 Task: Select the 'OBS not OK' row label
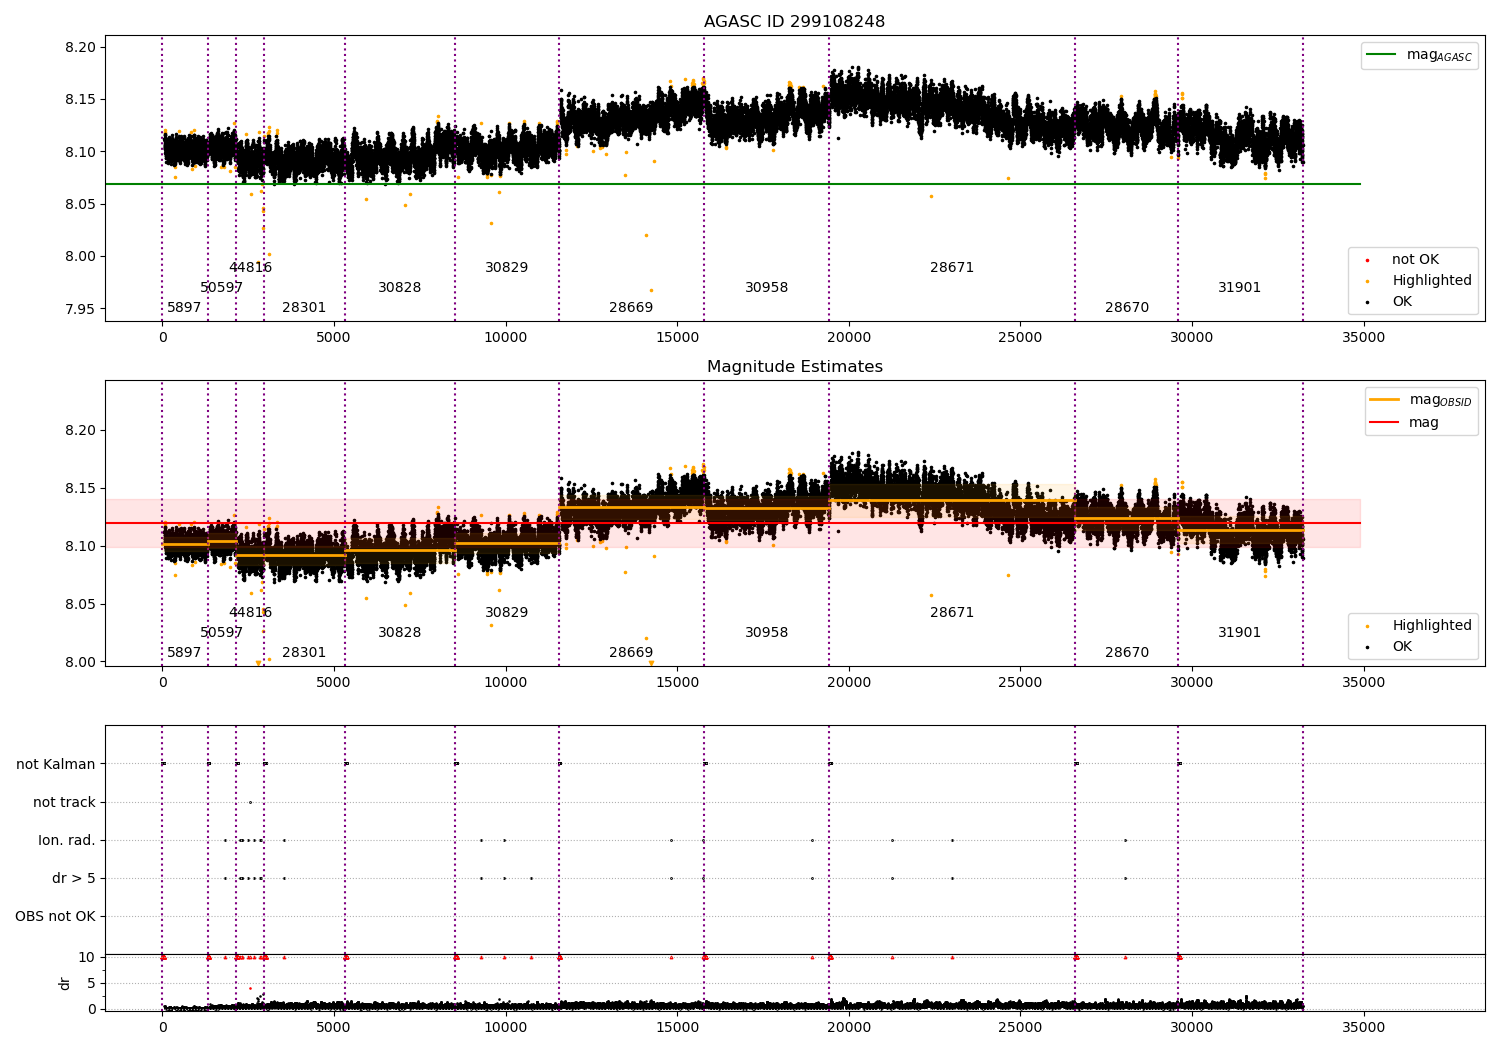coord(56,916)
